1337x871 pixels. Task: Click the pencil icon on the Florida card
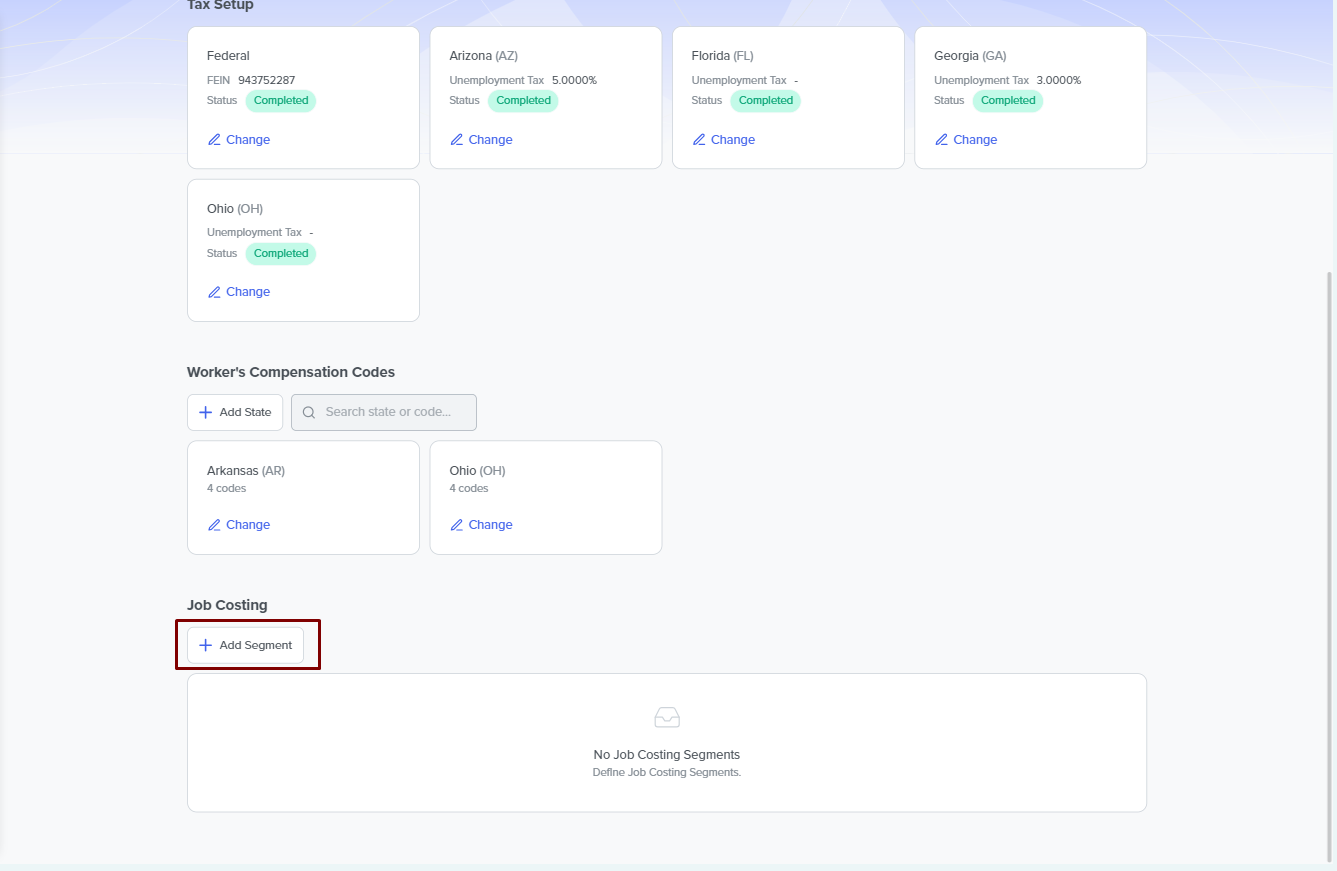click(x=699, y=140)
